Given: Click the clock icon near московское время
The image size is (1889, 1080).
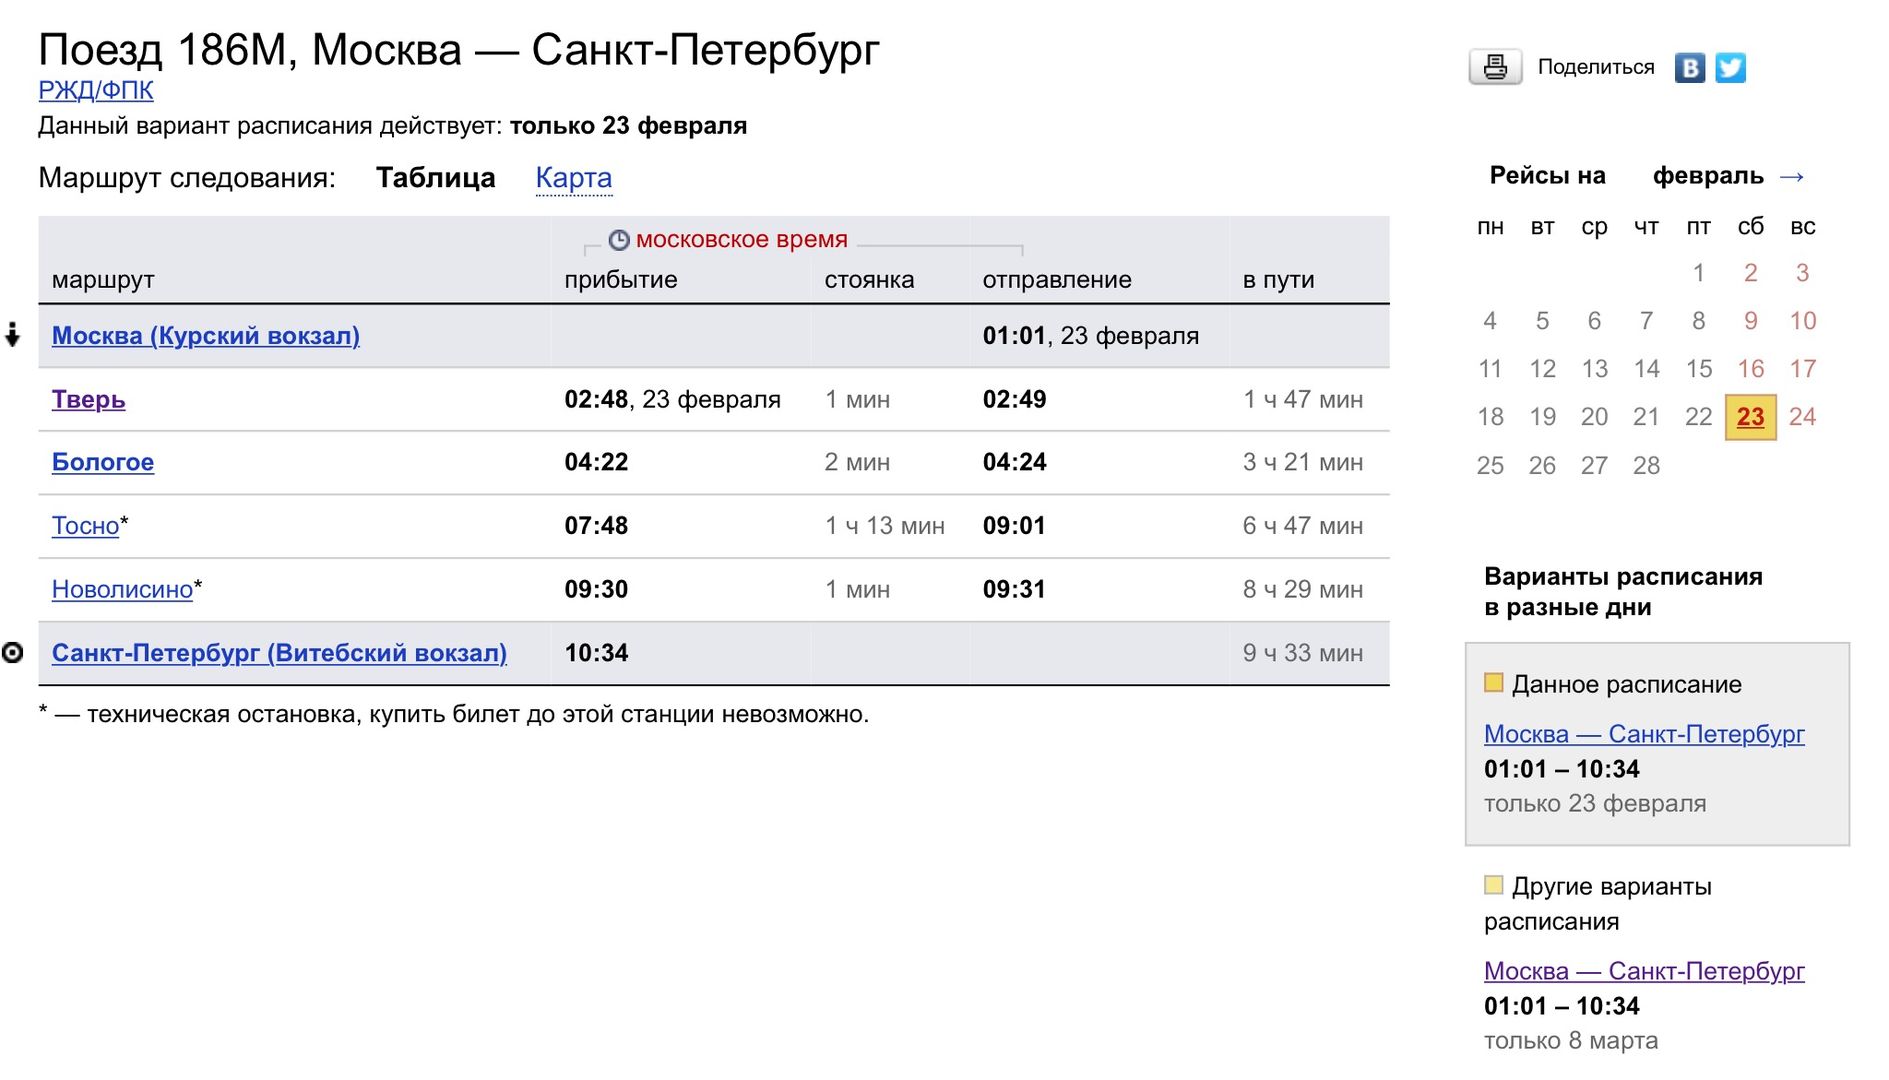Looking at the screenshot, I should 619,240.
